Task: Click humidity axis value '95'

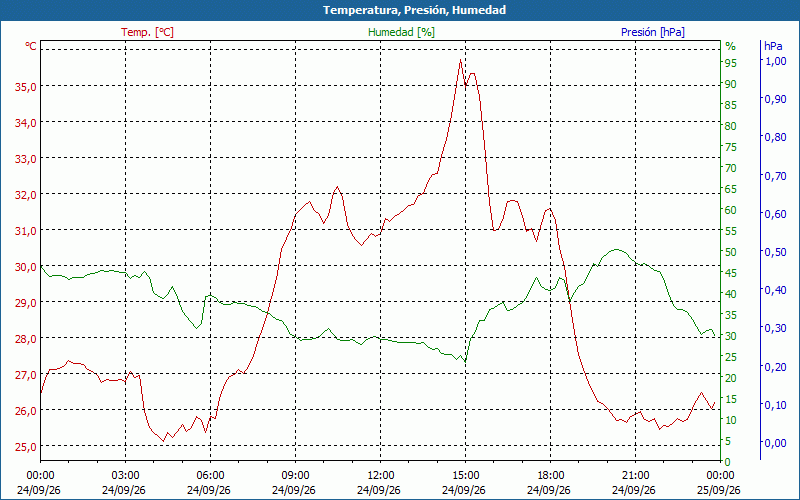Action: (731, 63)
